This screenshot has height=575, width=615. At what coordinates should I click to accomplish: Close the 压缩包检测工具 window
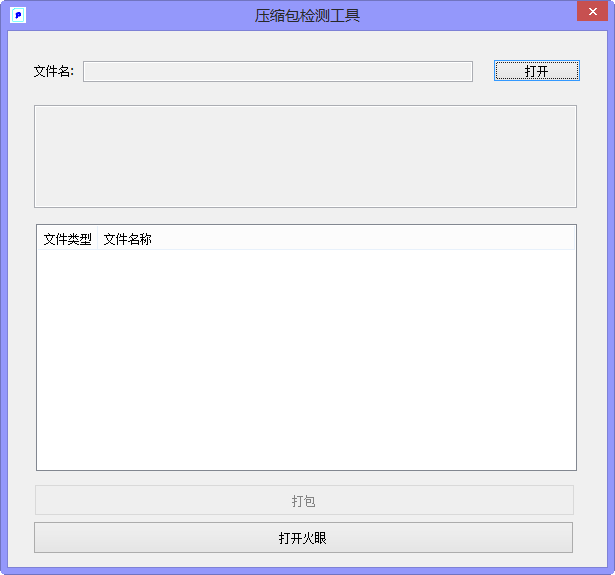590,13
